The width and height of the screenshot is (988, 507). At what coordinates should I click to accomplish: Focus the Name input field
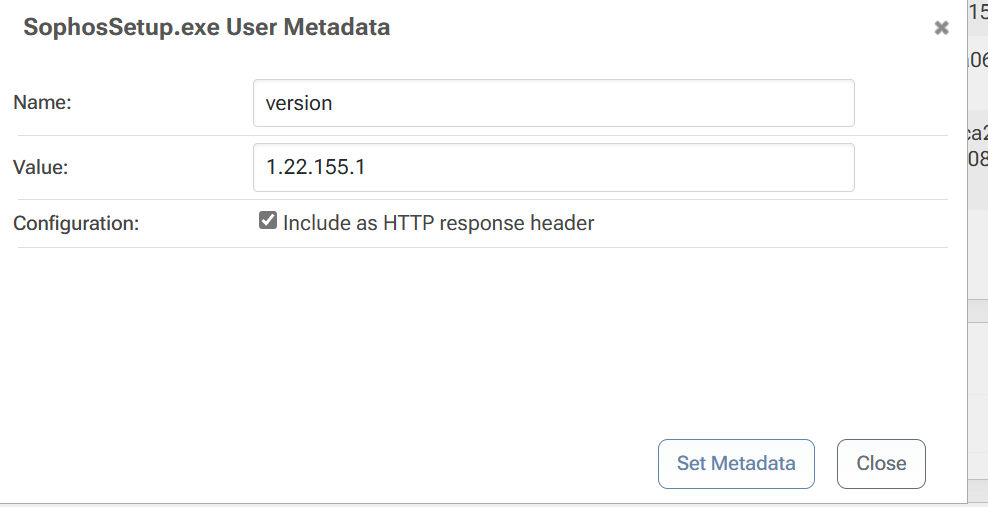coord(553,103)
